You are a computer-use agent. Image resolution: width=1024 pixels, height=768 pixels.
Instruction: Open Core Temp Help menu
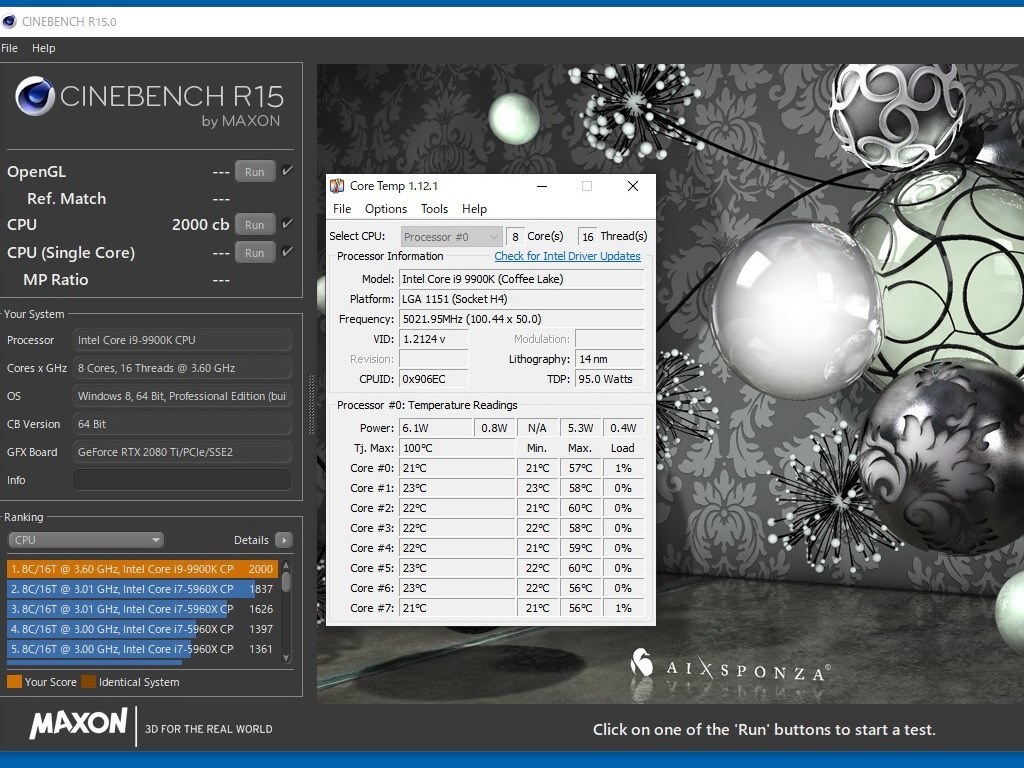tap(474, 209)
